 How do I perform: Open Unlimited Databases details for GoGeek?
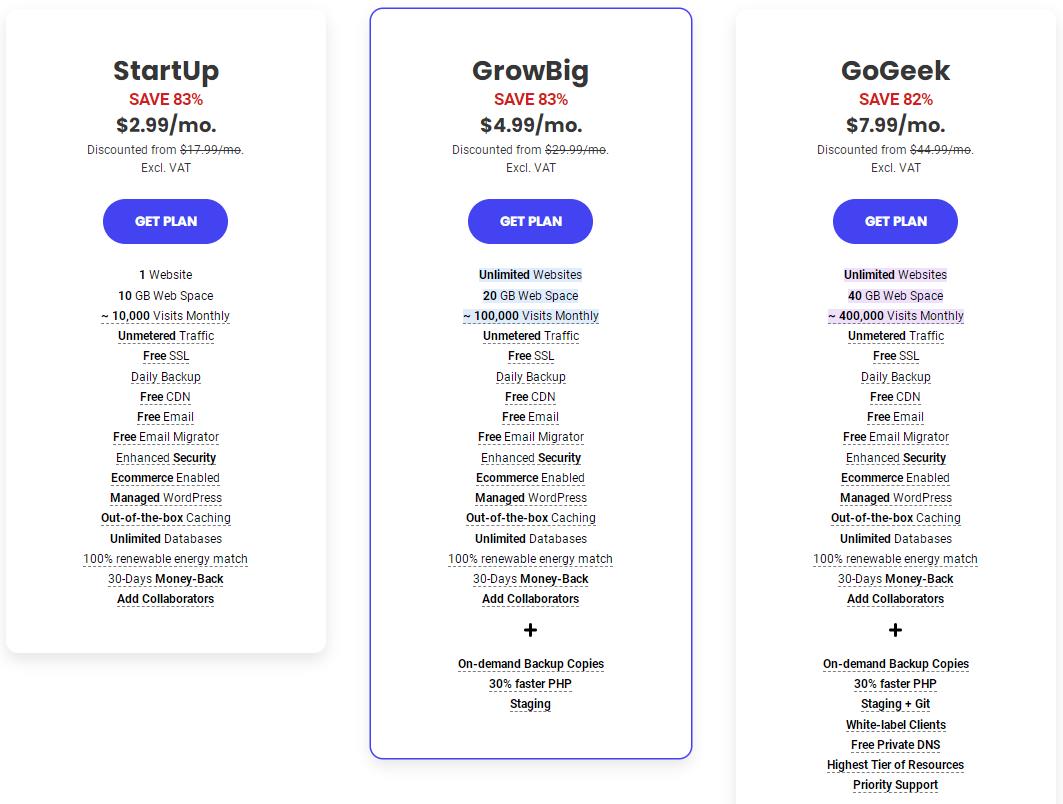pyautogui.click(x=895, y=538)
